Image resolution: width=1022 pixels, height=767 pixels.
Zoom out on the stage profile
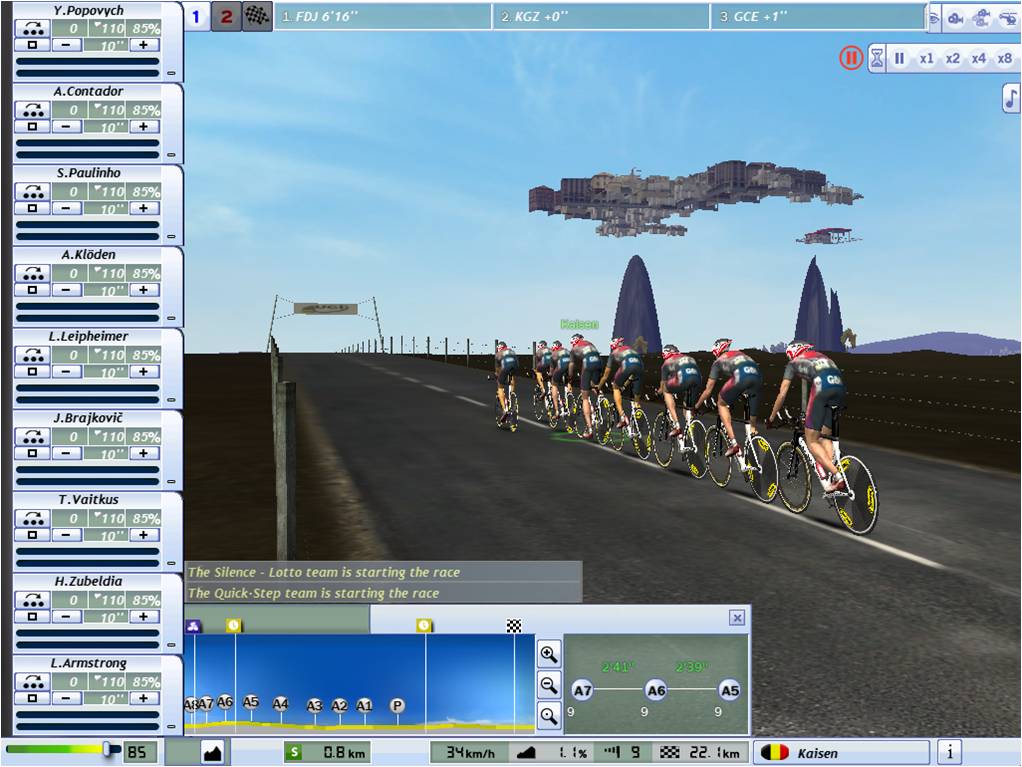pyautogui.click(x=549, y=685)
